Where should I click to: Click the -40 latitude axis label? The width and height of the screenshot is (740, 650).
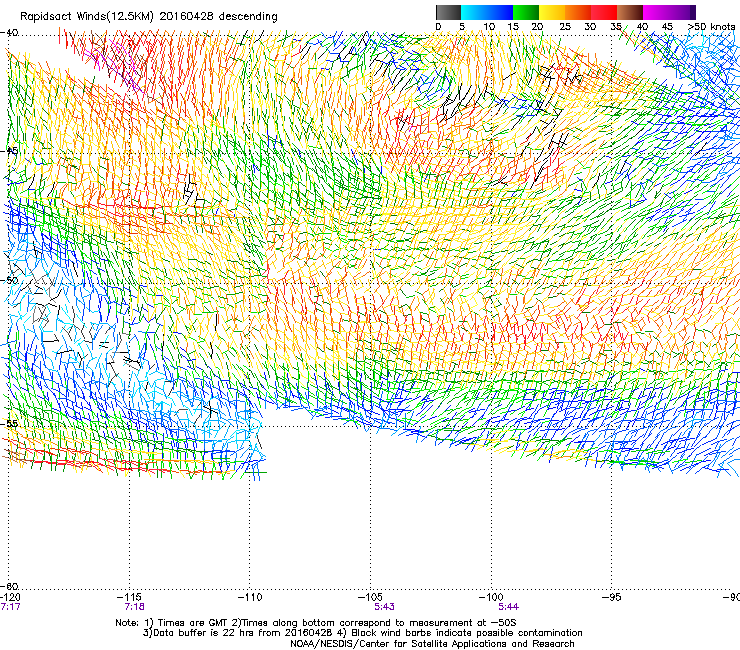click(x=9, y=33)
